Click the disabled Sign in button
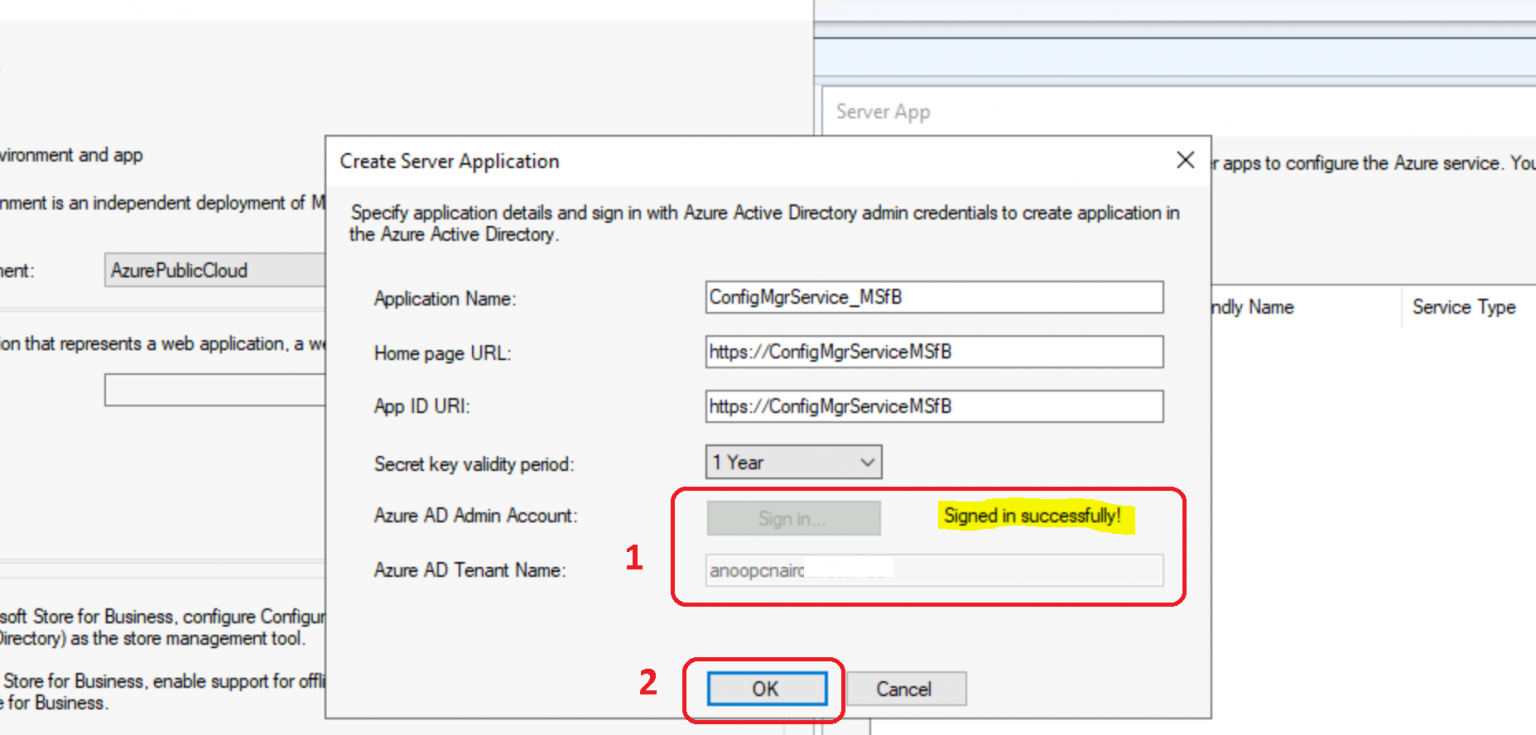Viewport: 1536px width, 735px height. click(793, 518)
